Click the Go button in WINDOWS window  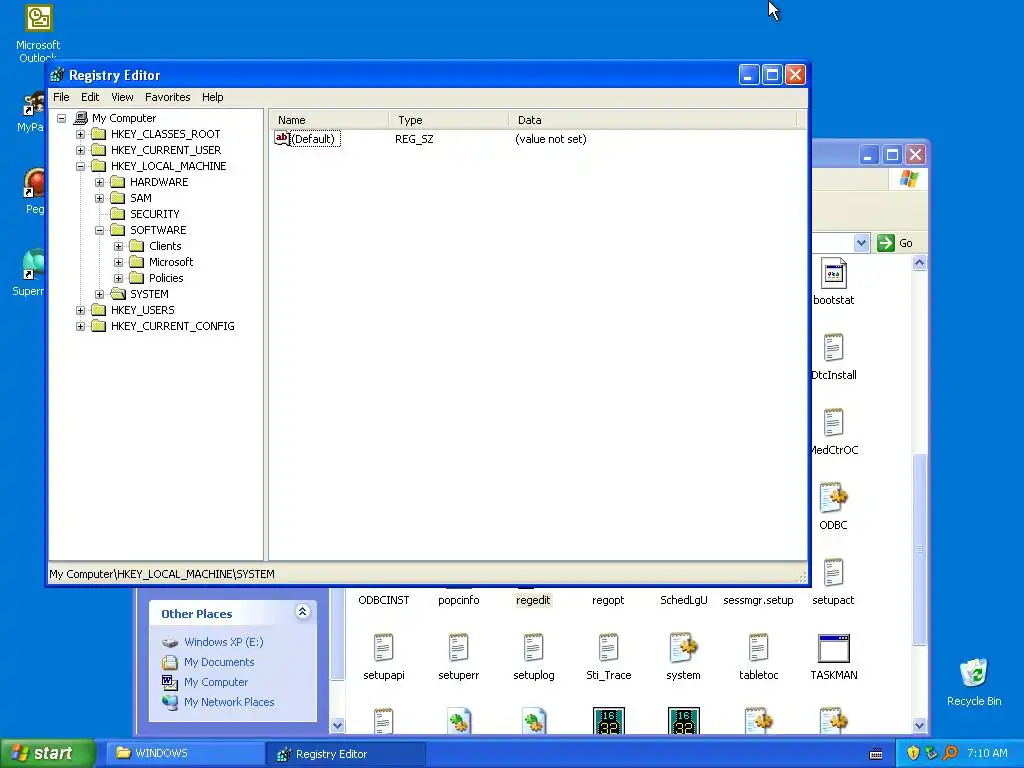895,243
